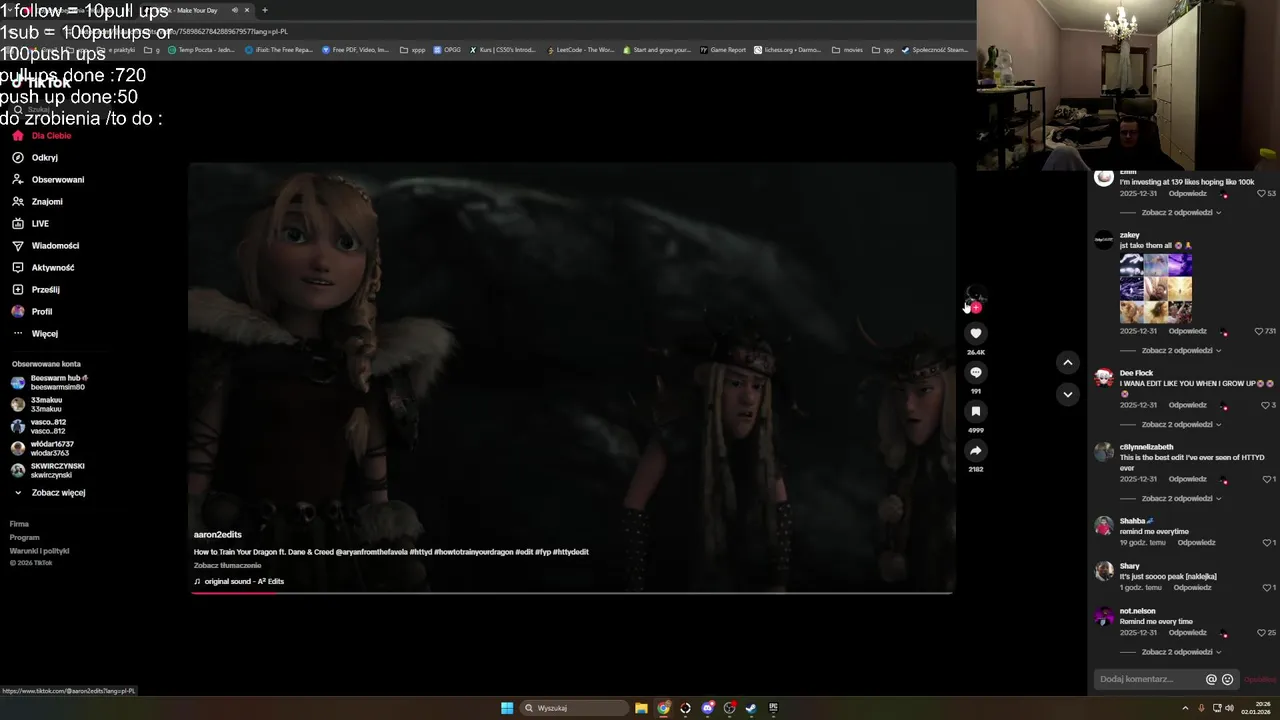Expand replies under Dee Flock's comment

tap(1181, 425)
